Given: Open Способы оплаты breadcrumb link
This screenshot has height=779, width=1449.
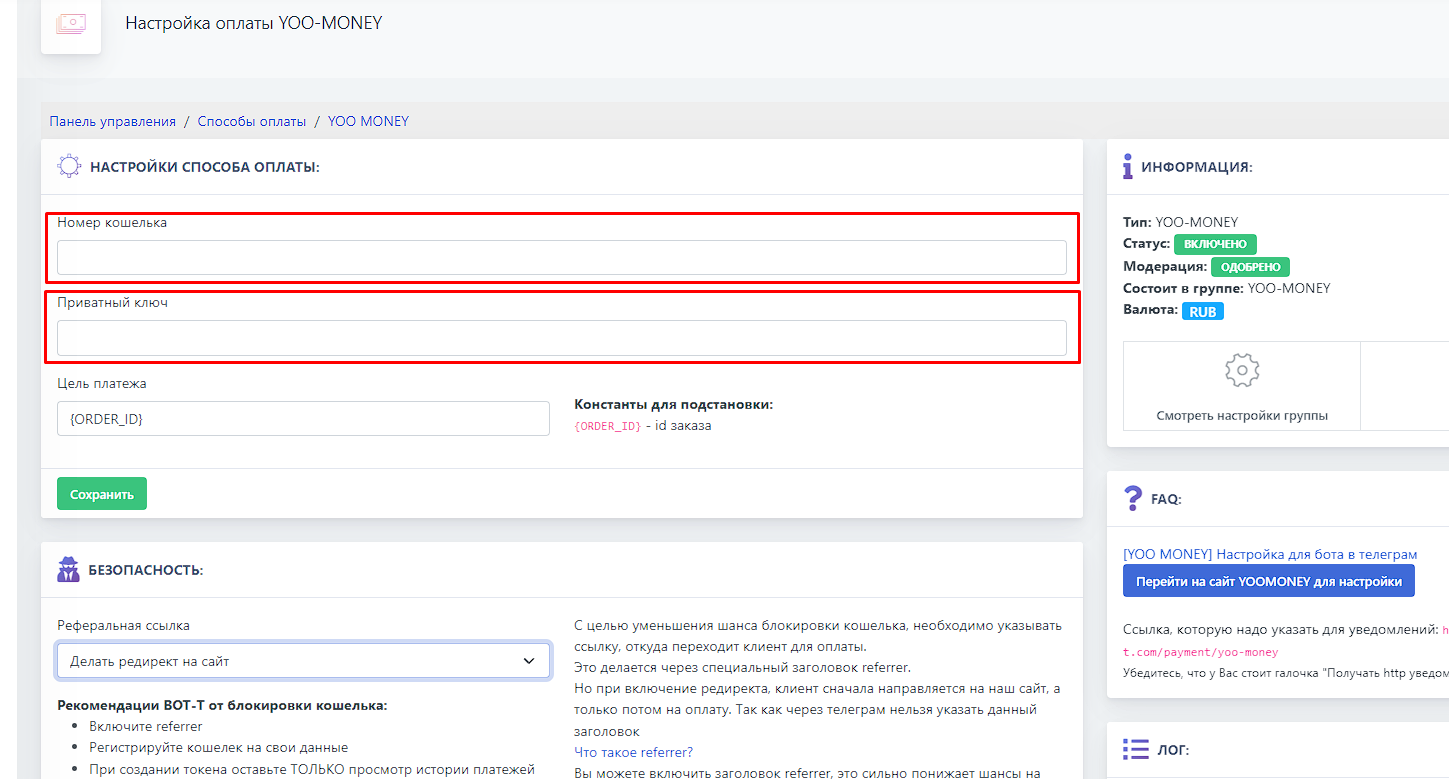Looking at the screenshot, I should (252, 121).
